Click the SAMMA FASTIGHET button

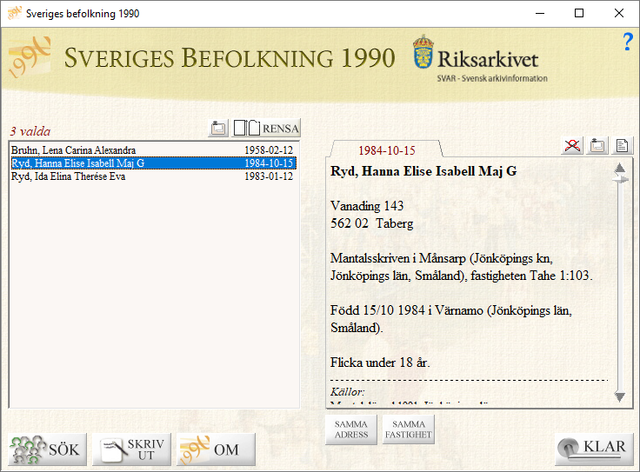click(x=408, y=430)
